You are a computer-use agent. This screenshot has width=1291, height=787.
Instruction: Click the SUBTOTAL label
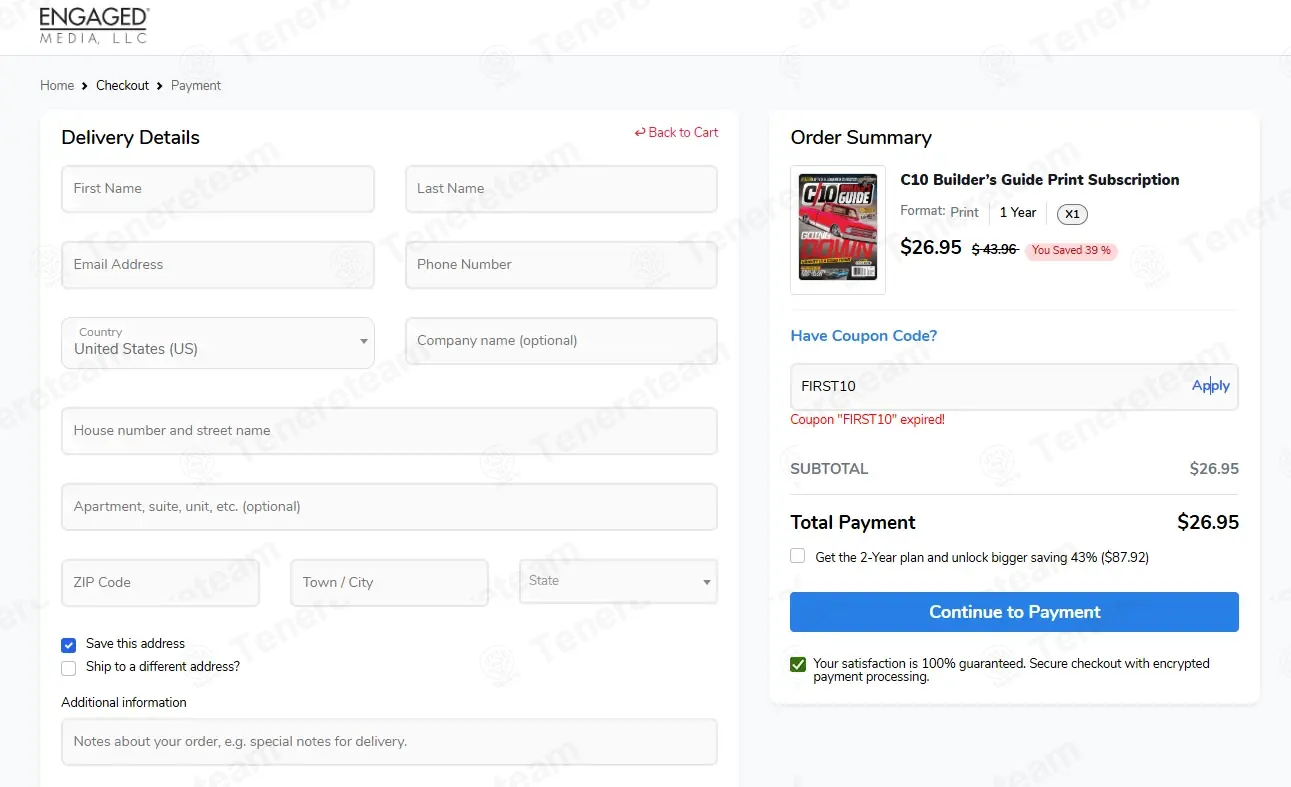829,469
